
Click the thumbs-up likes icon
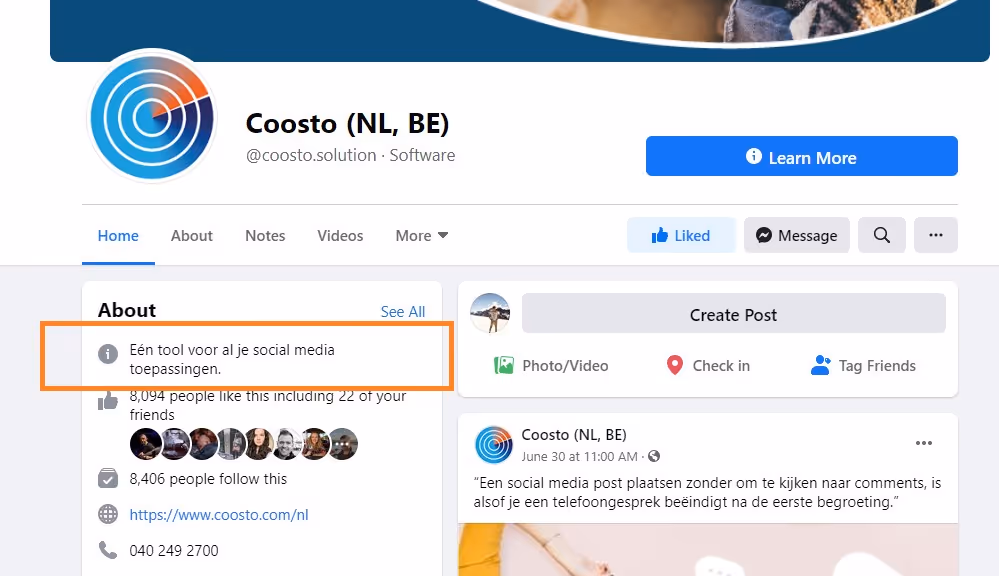coord(108,401)
